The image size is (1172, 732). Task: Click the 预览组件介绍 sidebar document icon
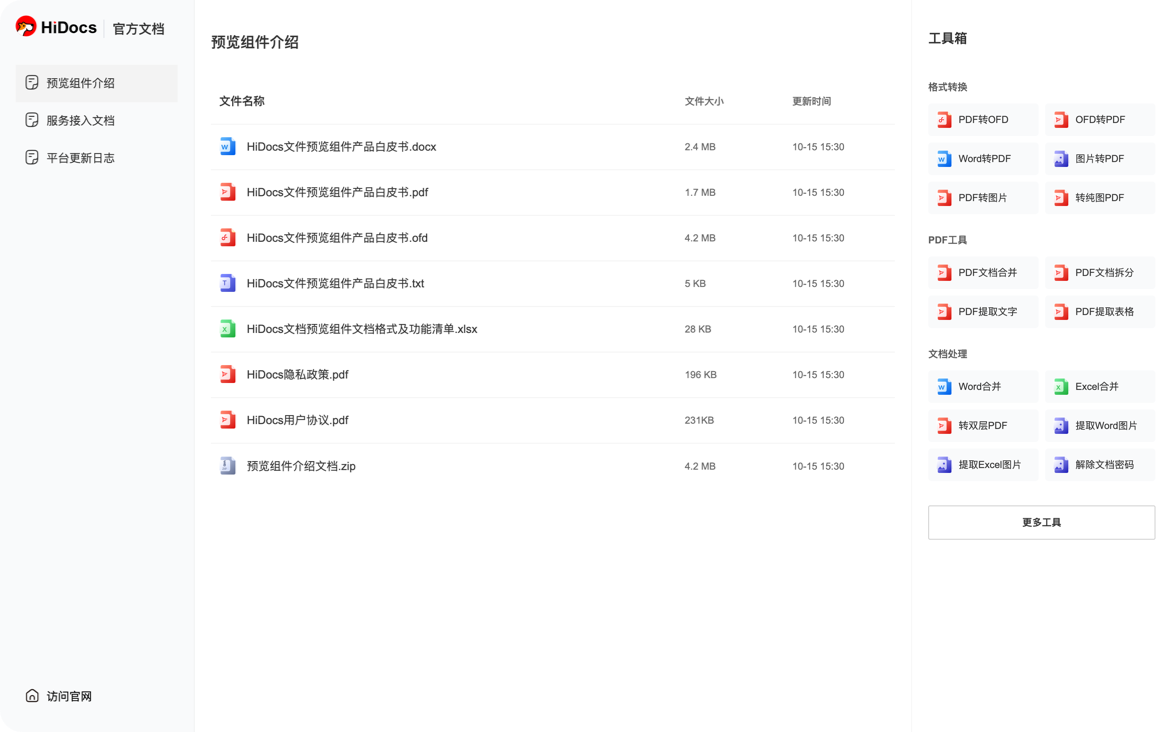[x=31, y=82]
